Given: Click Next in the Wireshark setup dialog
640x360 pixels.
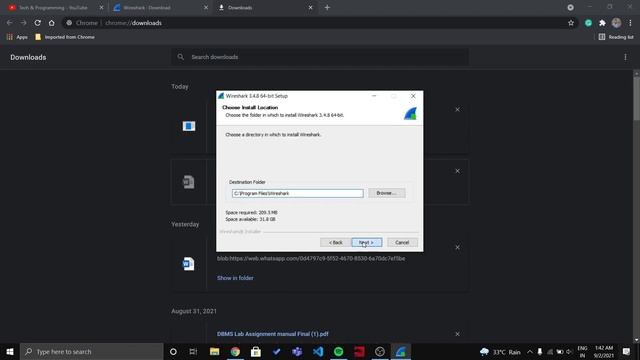Looking at the screenshot, I should [x=367, y=242].
